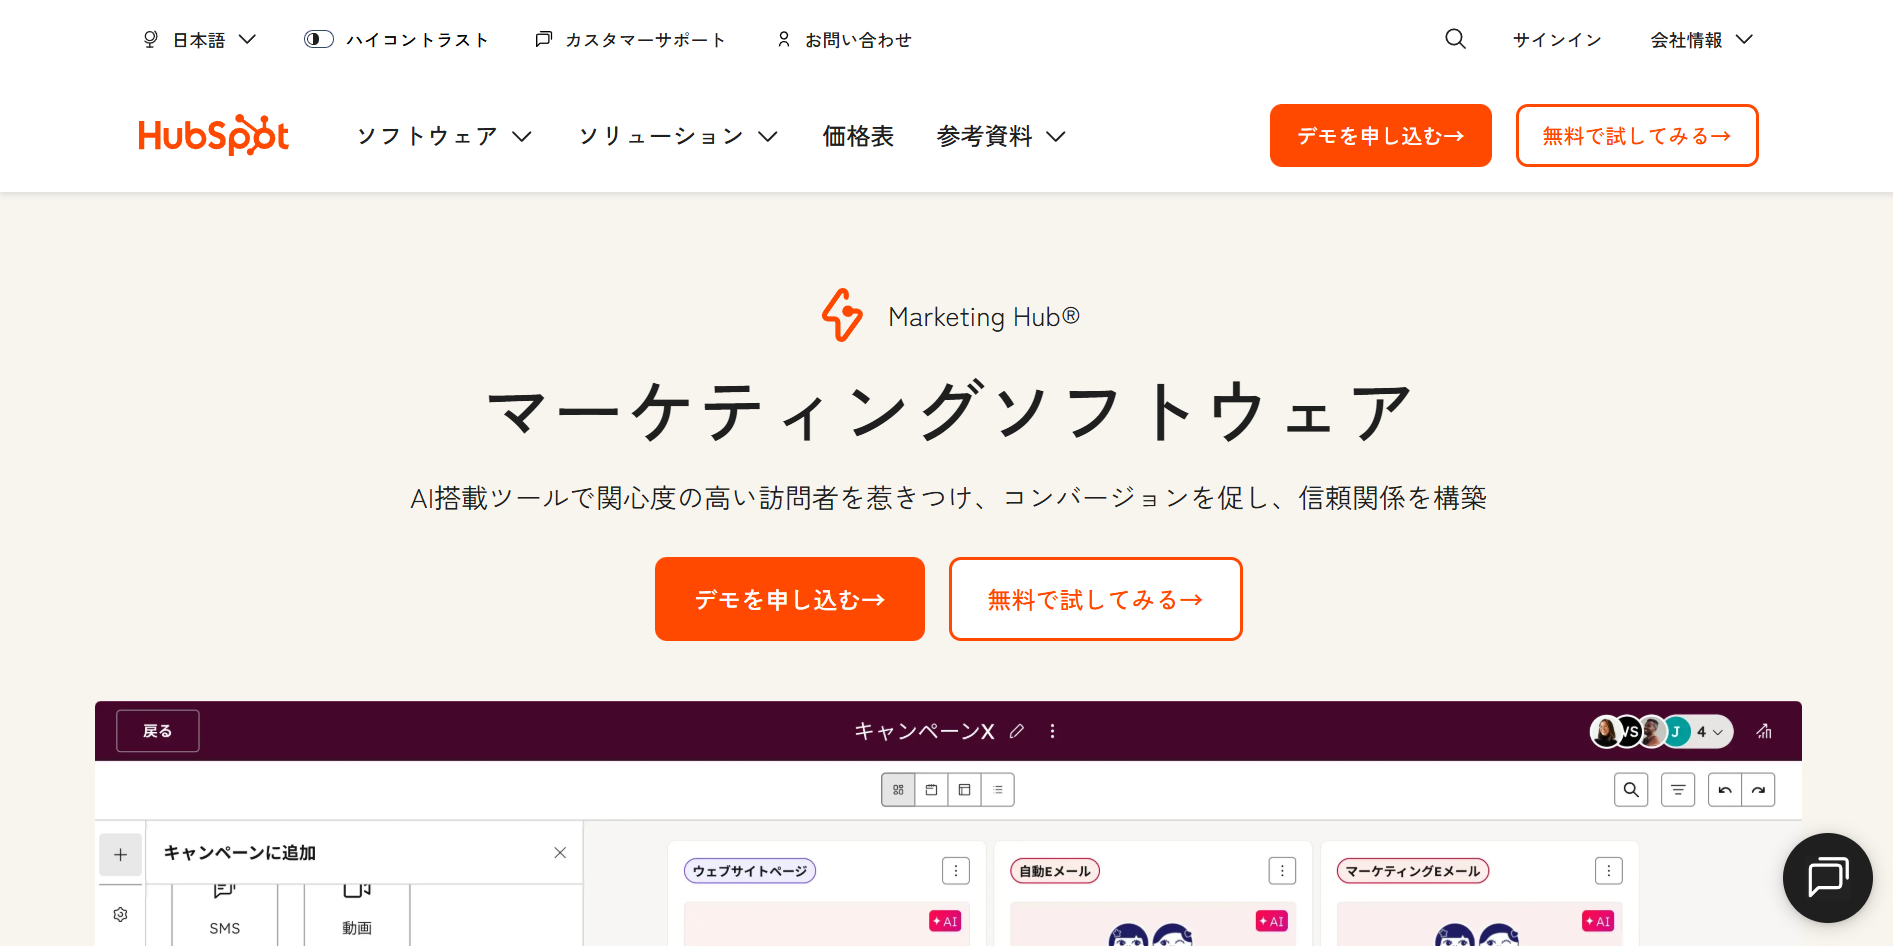Open the campaign filter options
The width and height of the screenshot is (1893, 946).
coord(1678,789)
